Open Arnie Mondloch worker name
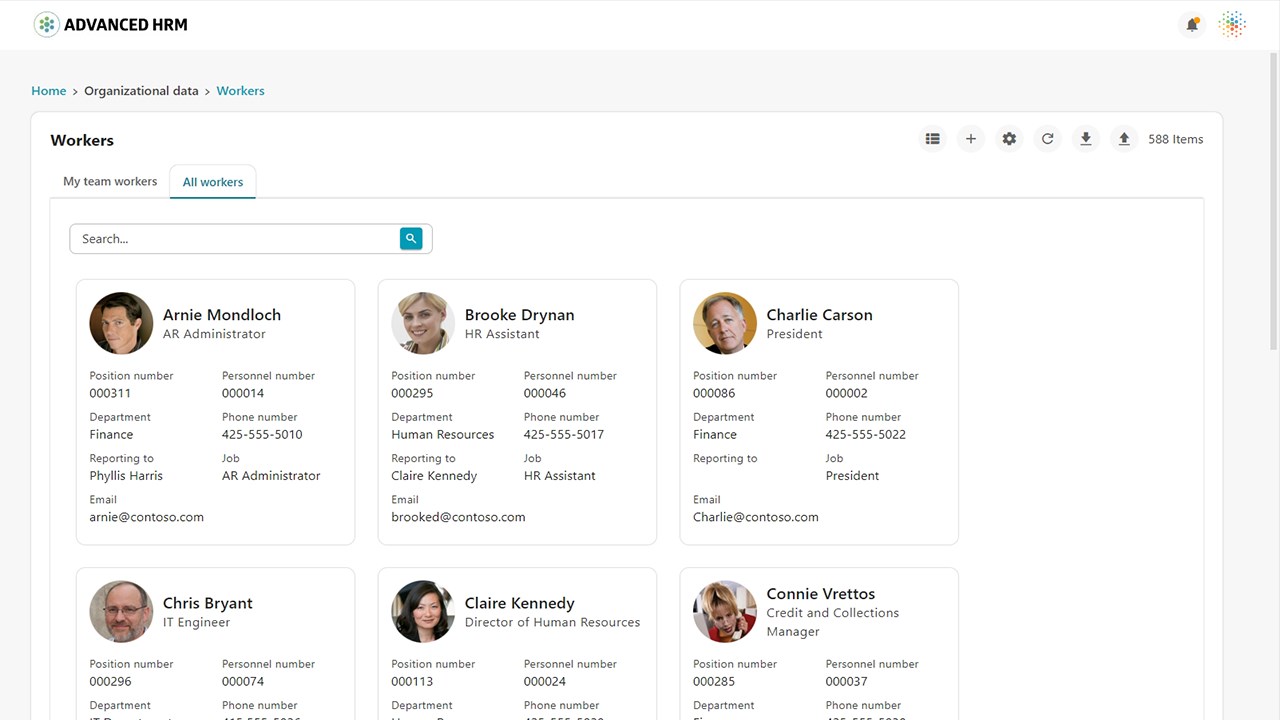This screenshot has width=1280, height=720. click(222, 315)
